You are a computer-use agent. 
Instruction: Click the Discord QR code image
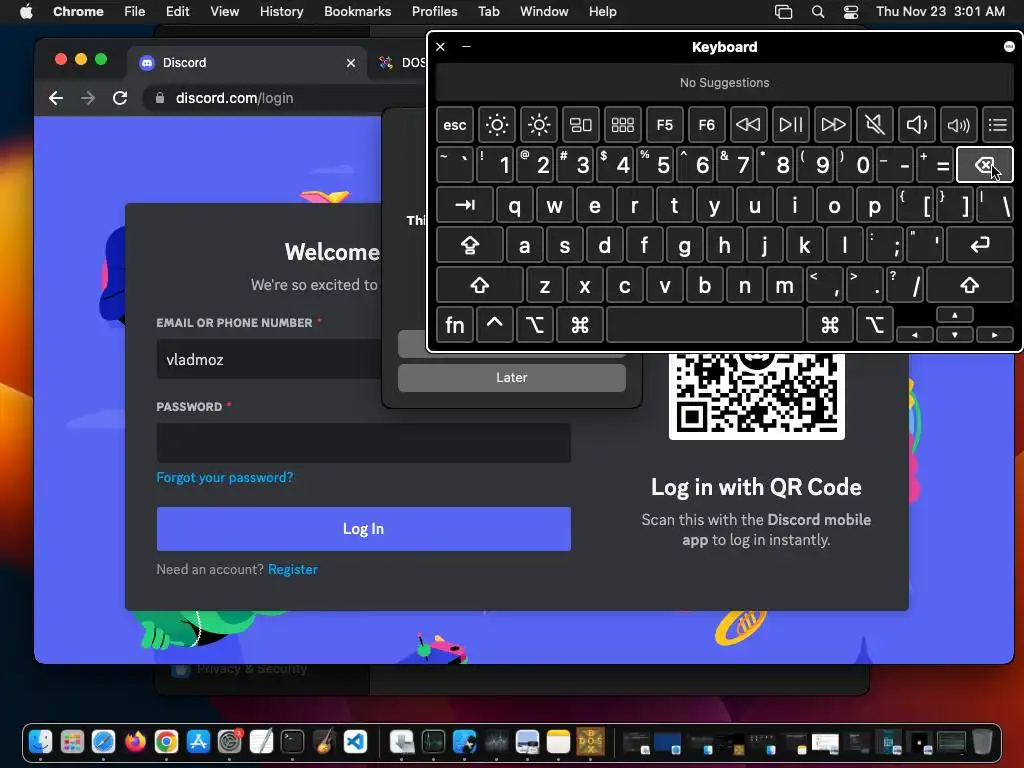756,395
